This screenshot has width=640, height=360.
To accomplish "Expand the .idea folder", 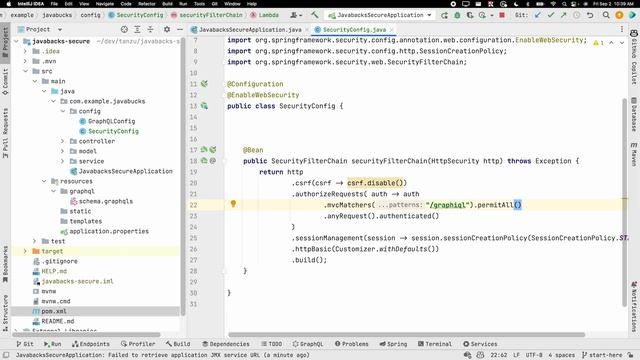I will 25,51.
